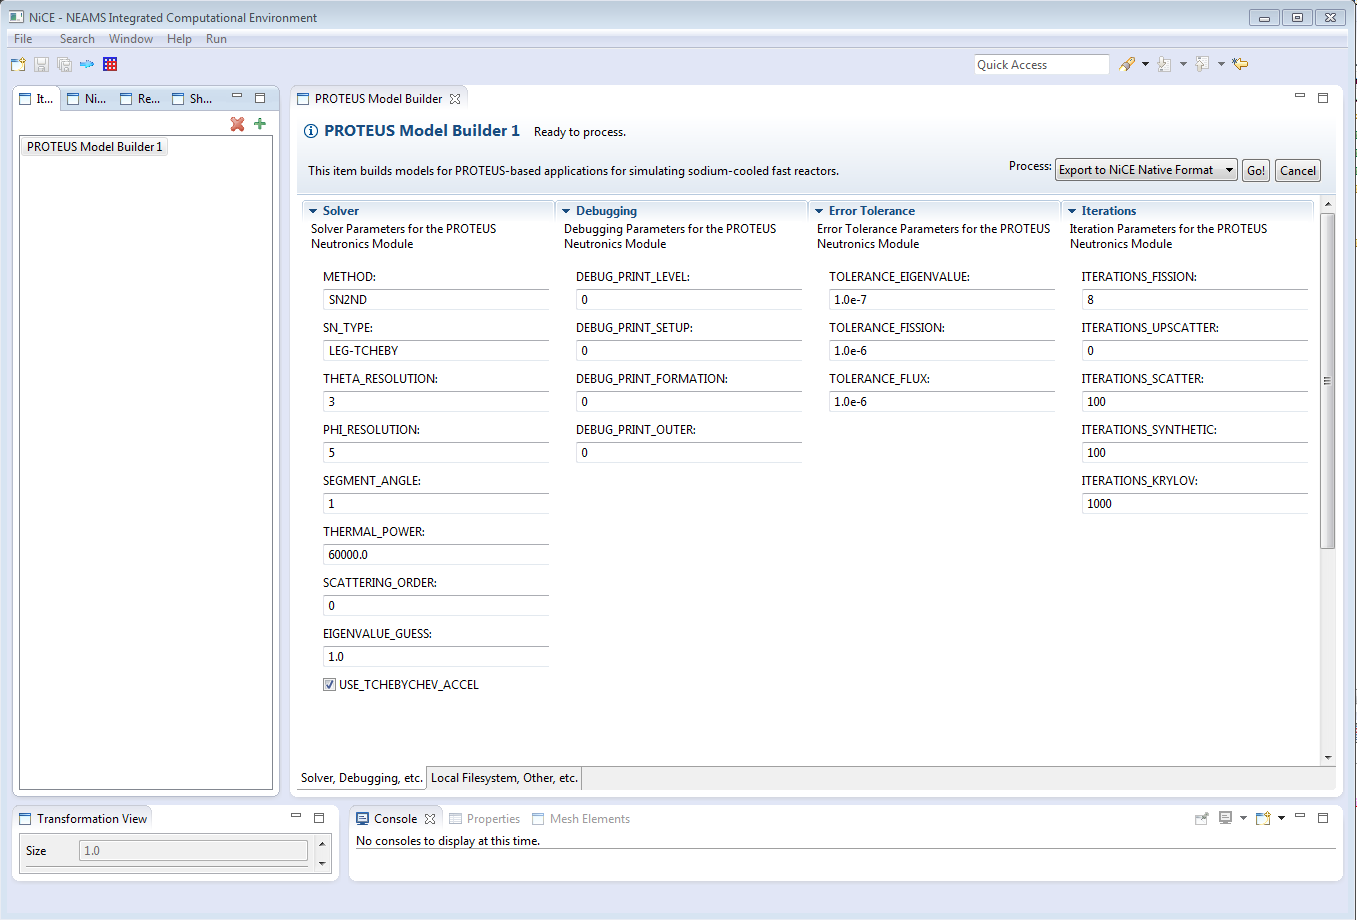Screen dimensions: 1357x920
Task: Click the pen annotation toolbar icon
Action: pyautogui.click(x=1127, y=64)
